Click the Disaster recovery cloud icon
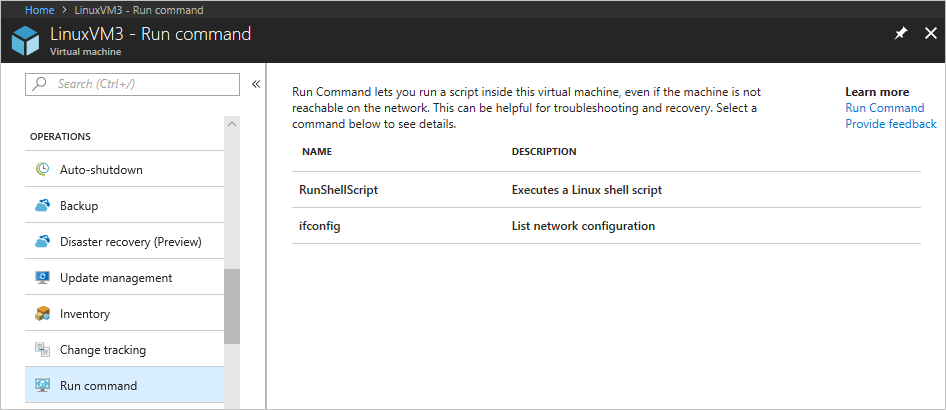This screenshot has height=410, width=946. 43,242
